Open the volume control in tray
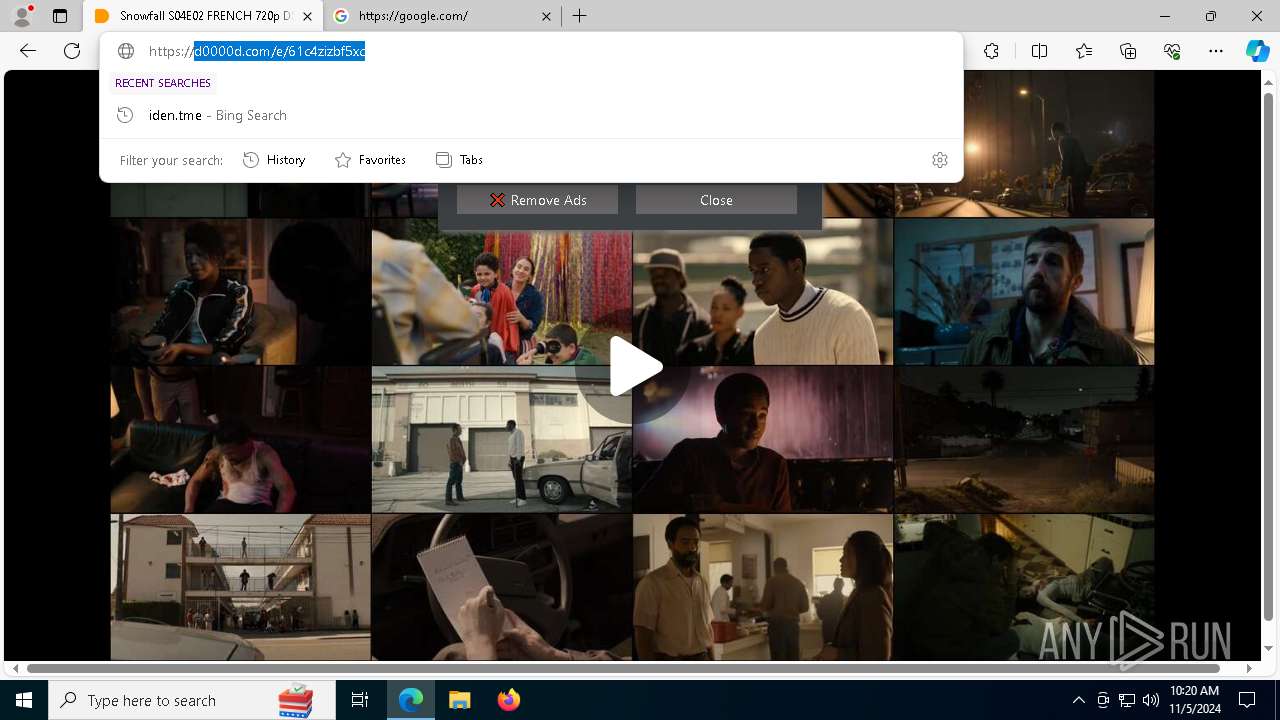This screenshot has width=1280, height=720. coord(1151,700)
